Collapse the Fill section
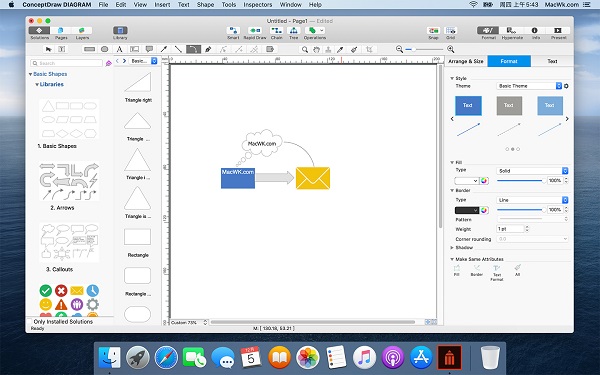The width and height of the screenshot is (600, 375). click(x=452, y=163)
